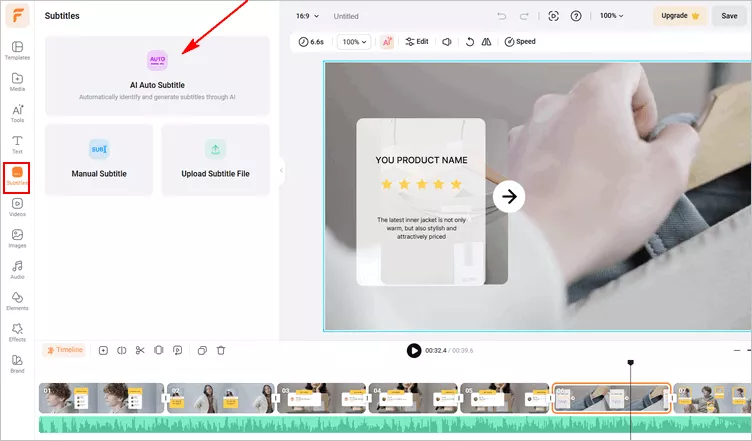Select timeline scene 03 clip
Image resolution: width=752 pixels, height=441 pixels.
(322, 398)
